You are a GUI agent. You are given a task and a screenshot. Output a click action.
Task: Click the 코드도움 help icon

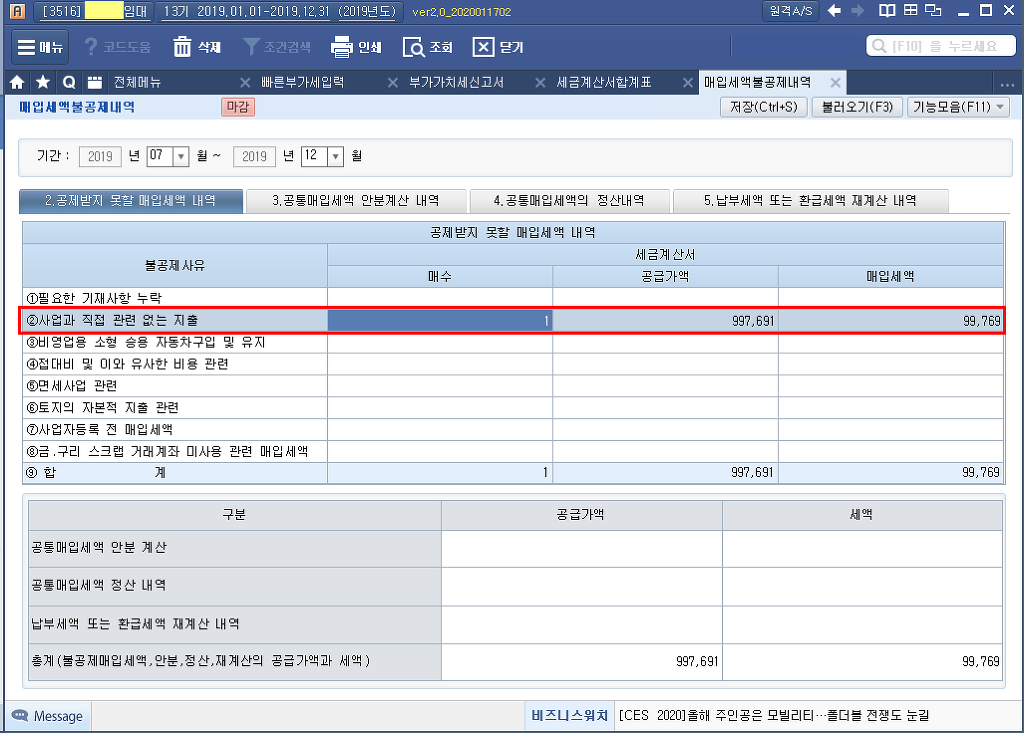tap(91, 47)
